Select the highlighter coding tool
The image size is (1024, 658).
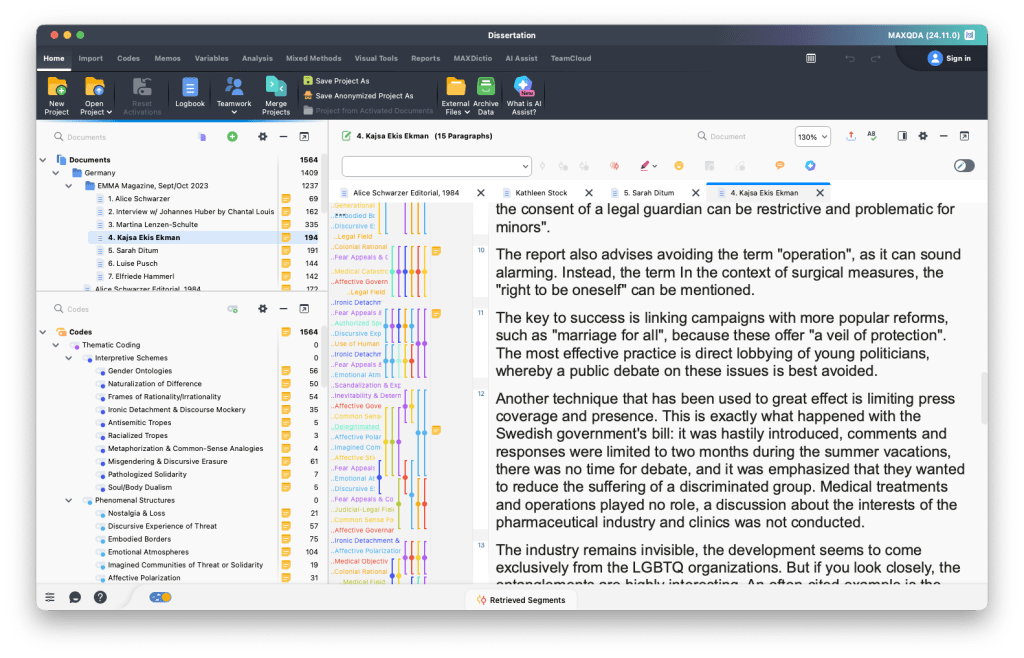click(646, 166)
